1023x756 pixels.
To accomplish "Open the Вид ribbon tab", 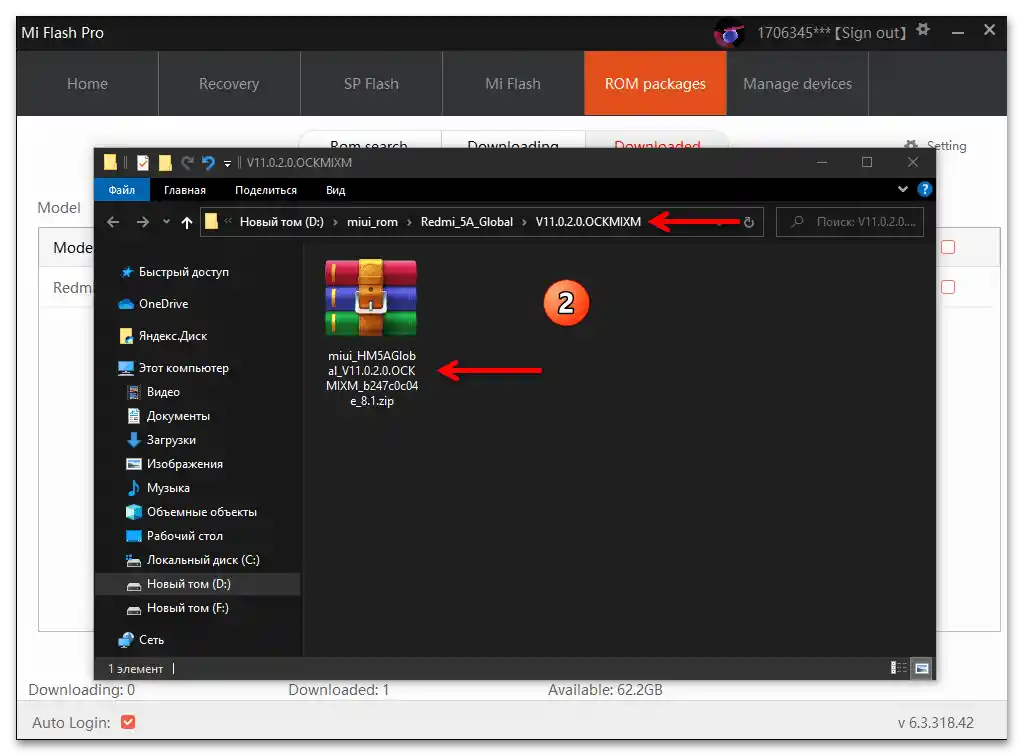I will tap(335, 190).
